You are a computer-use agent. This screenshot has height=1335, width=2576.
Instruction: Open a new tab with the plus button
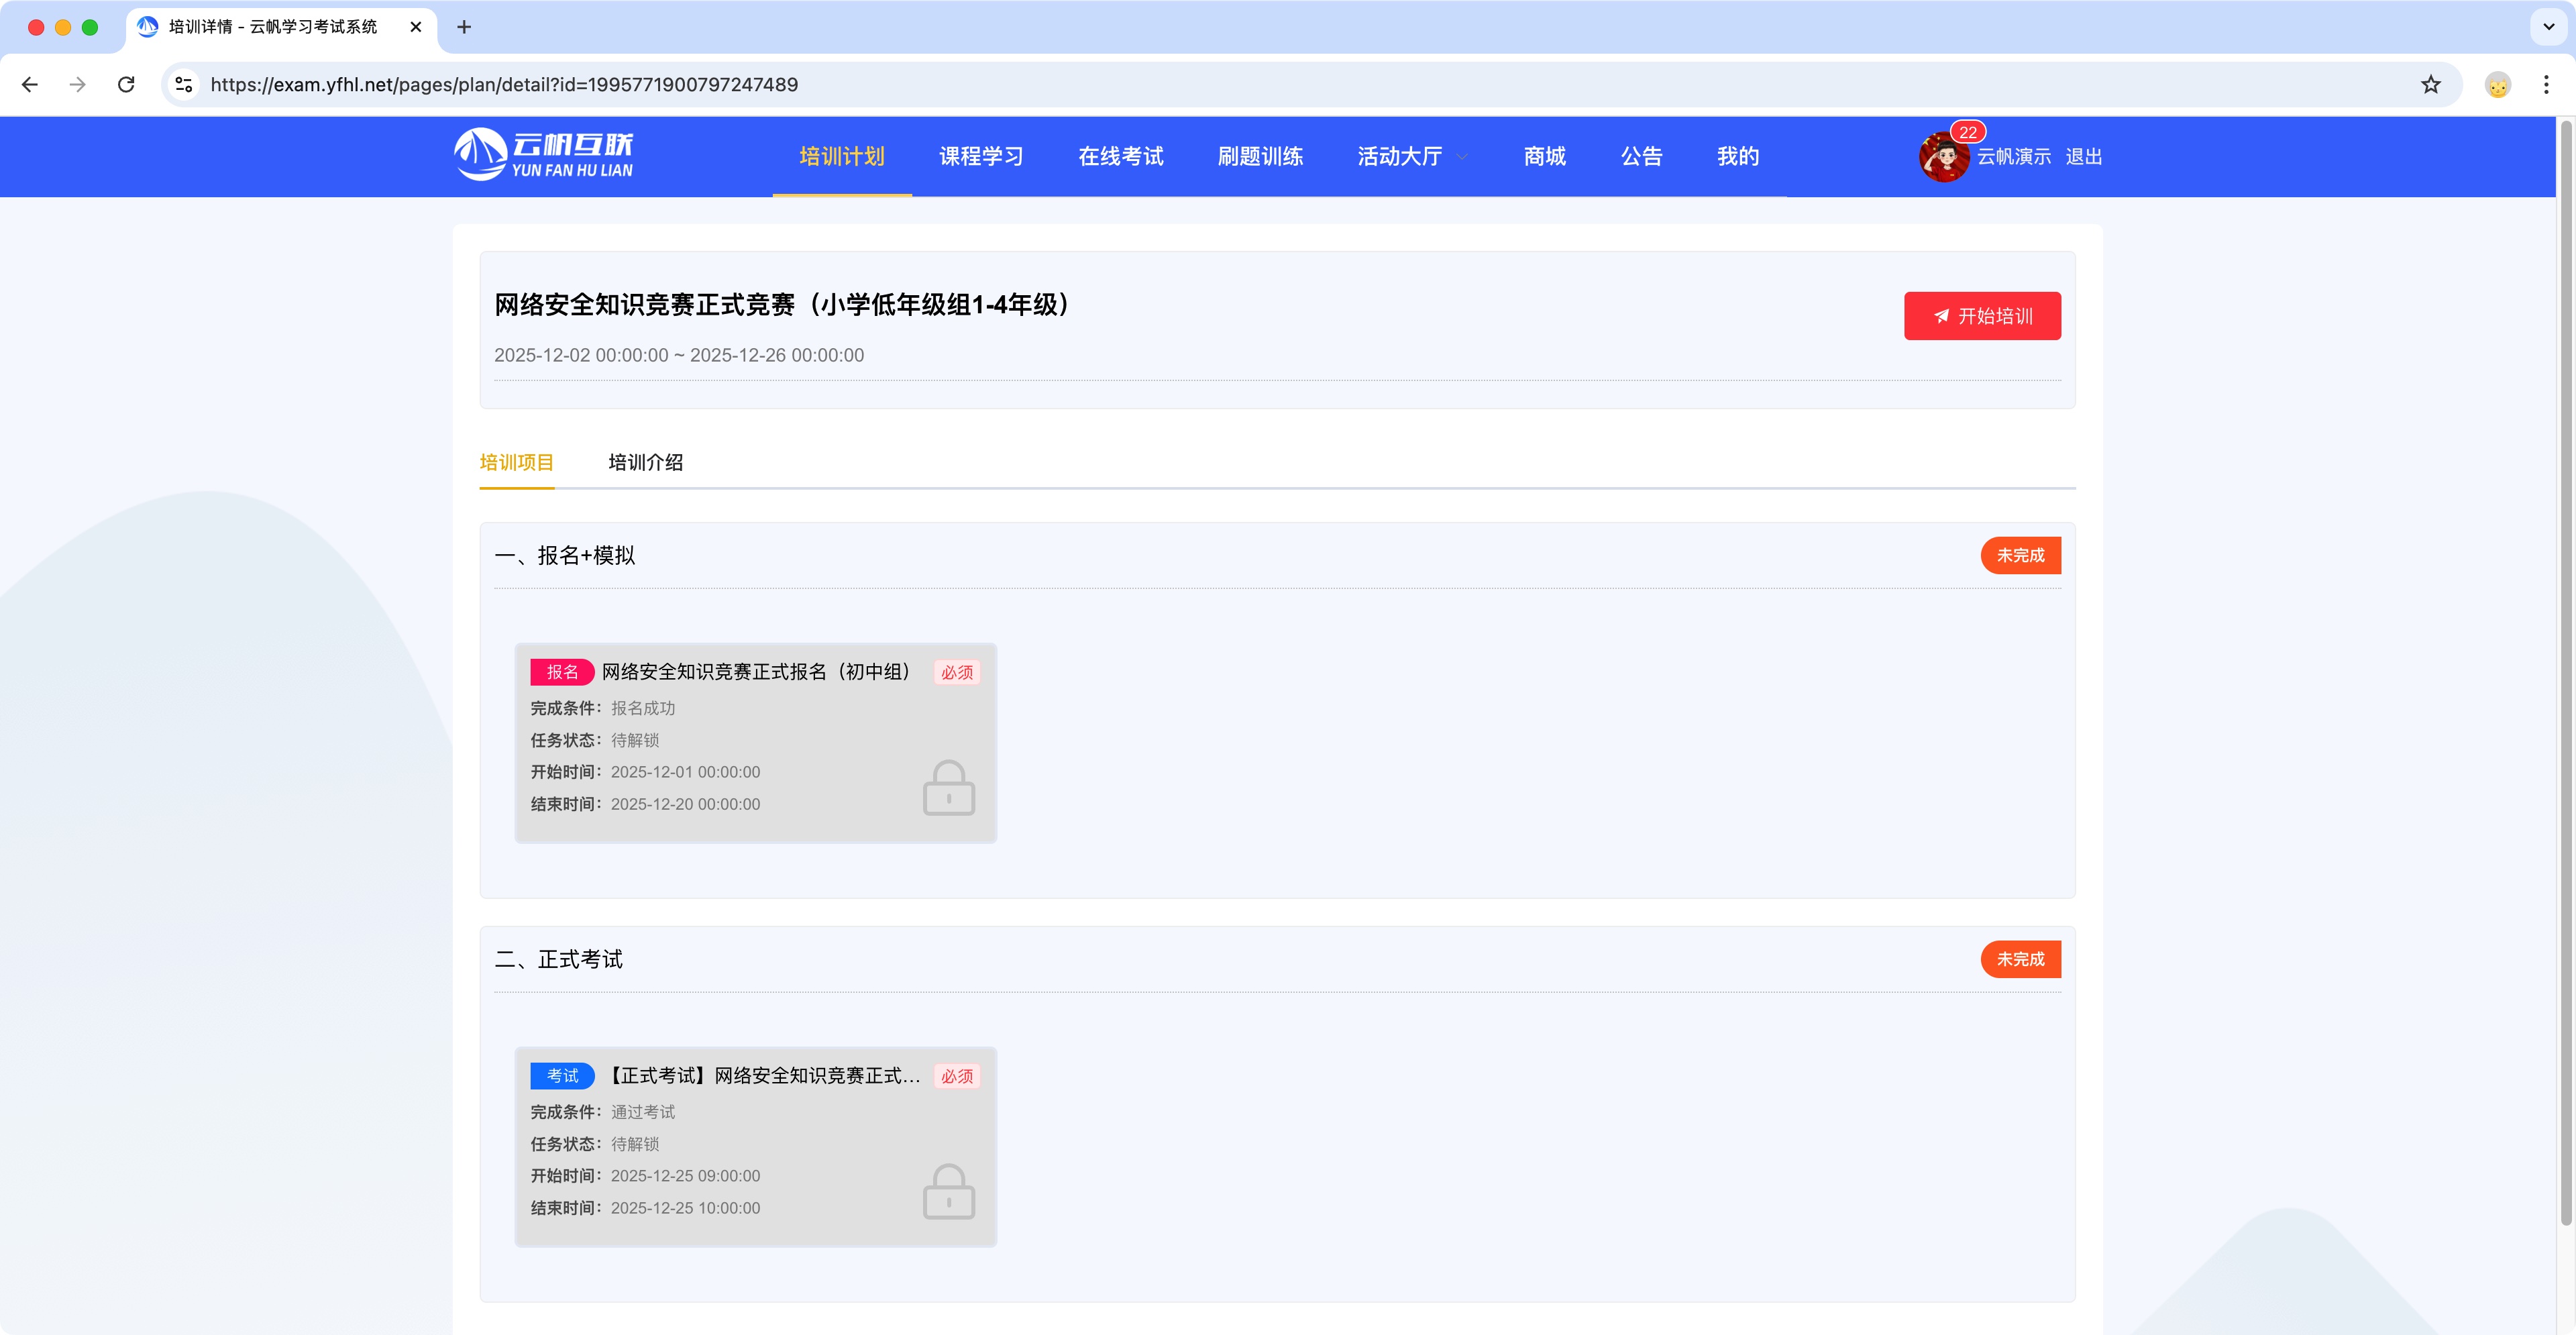coord(463,27)
